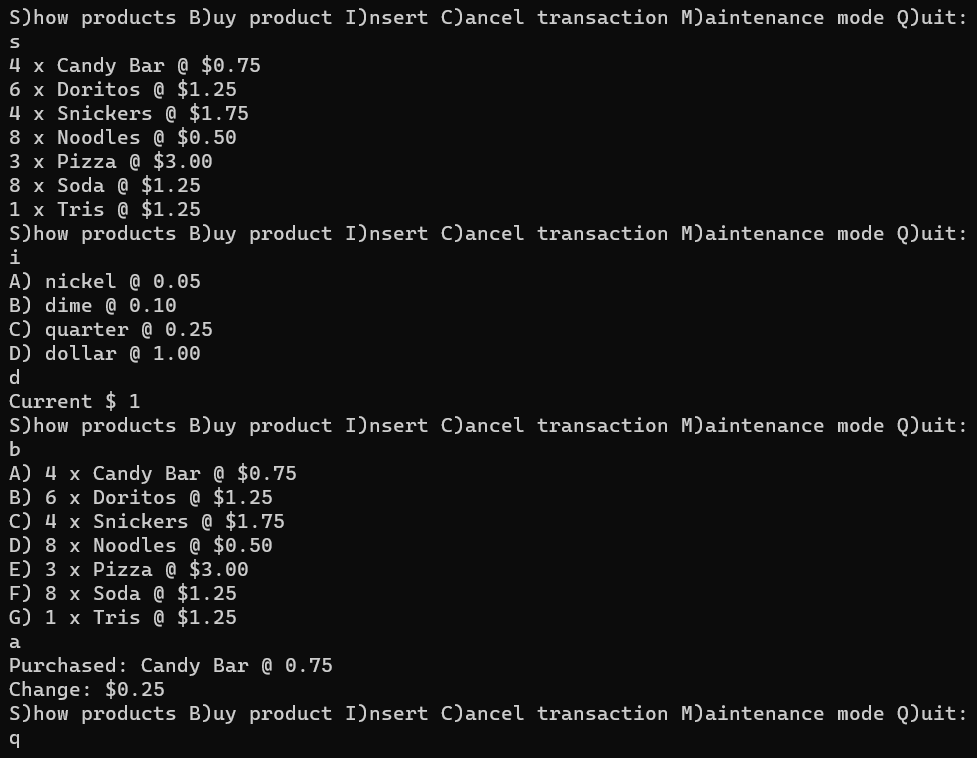The width and height of the screenshot is (977, 758).
Task: Click the lone typed 'd' input line
Action: [x=14, y=378]
